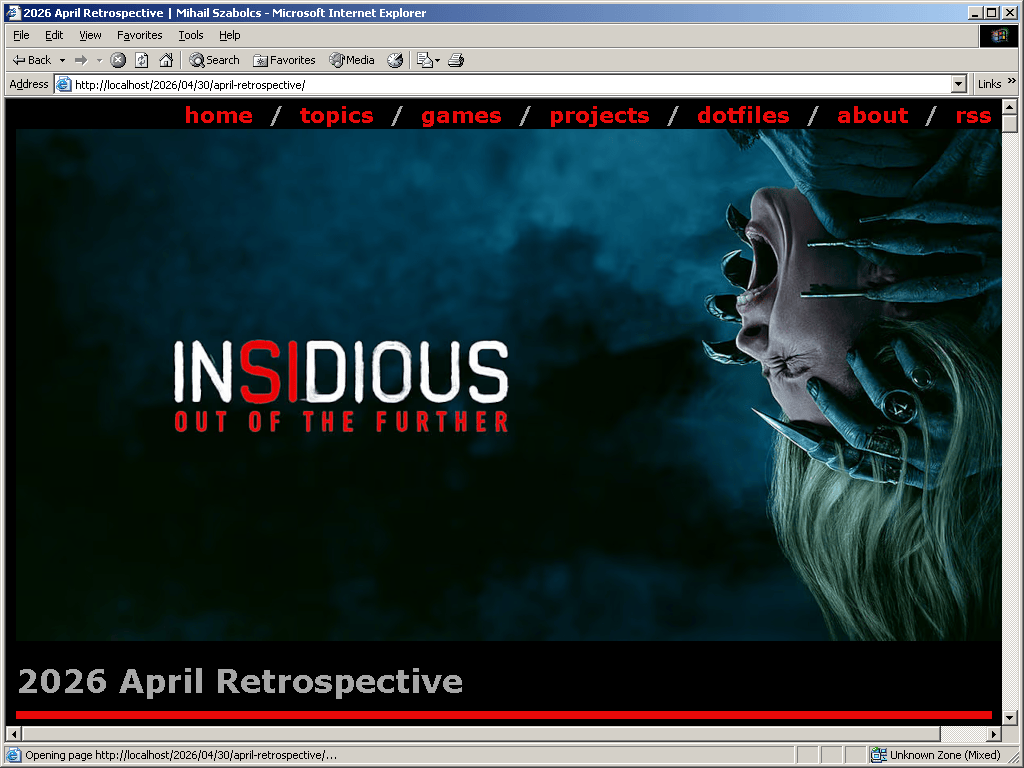Open the Edit menu
The height and width of the screenshot is (768, 1024).
[x=54, y=35]
